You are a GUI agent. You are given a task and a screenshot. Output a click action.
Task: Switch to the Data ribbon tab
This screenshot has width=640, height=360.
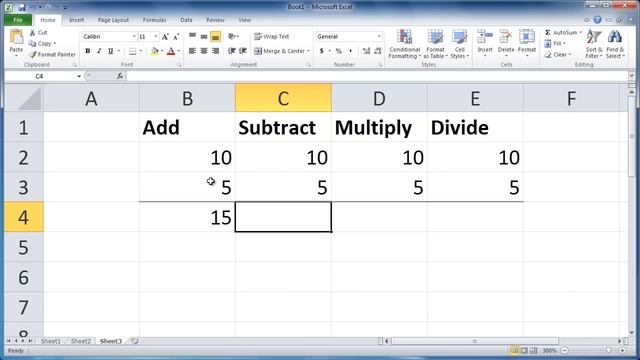coord(186,20)
